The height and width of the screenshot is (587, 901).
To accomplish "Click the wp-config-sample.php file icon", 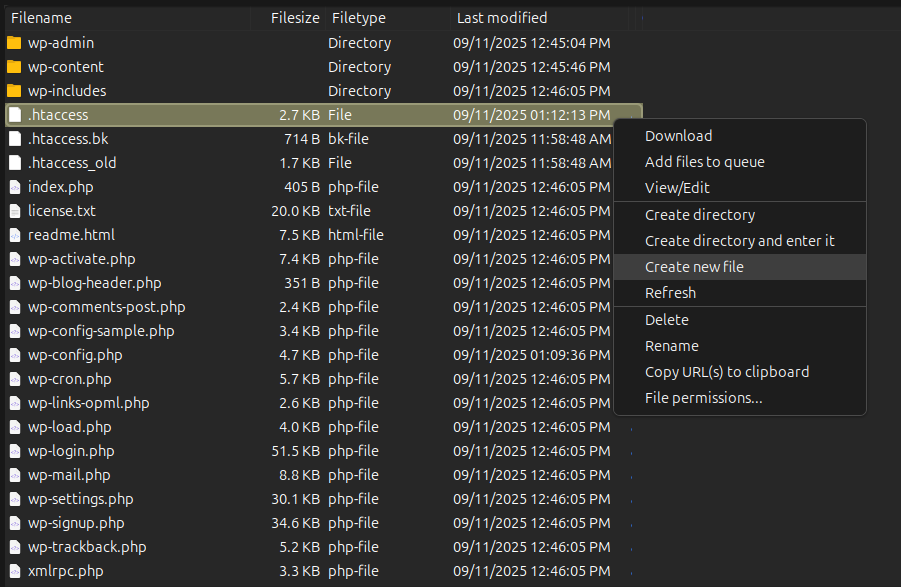I will pyautogui.click(x=15, y=331).
